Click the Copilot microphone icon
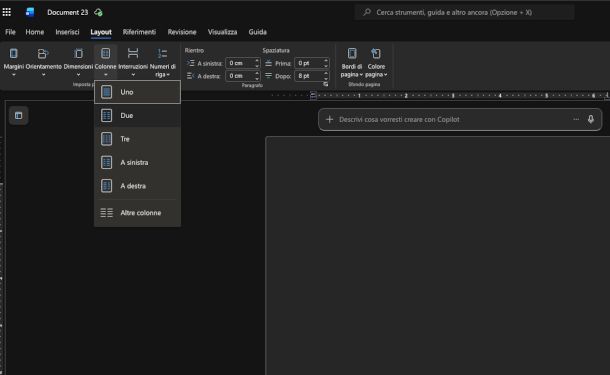Viewport: 610px width, 375px height. (x=591, y=119)
